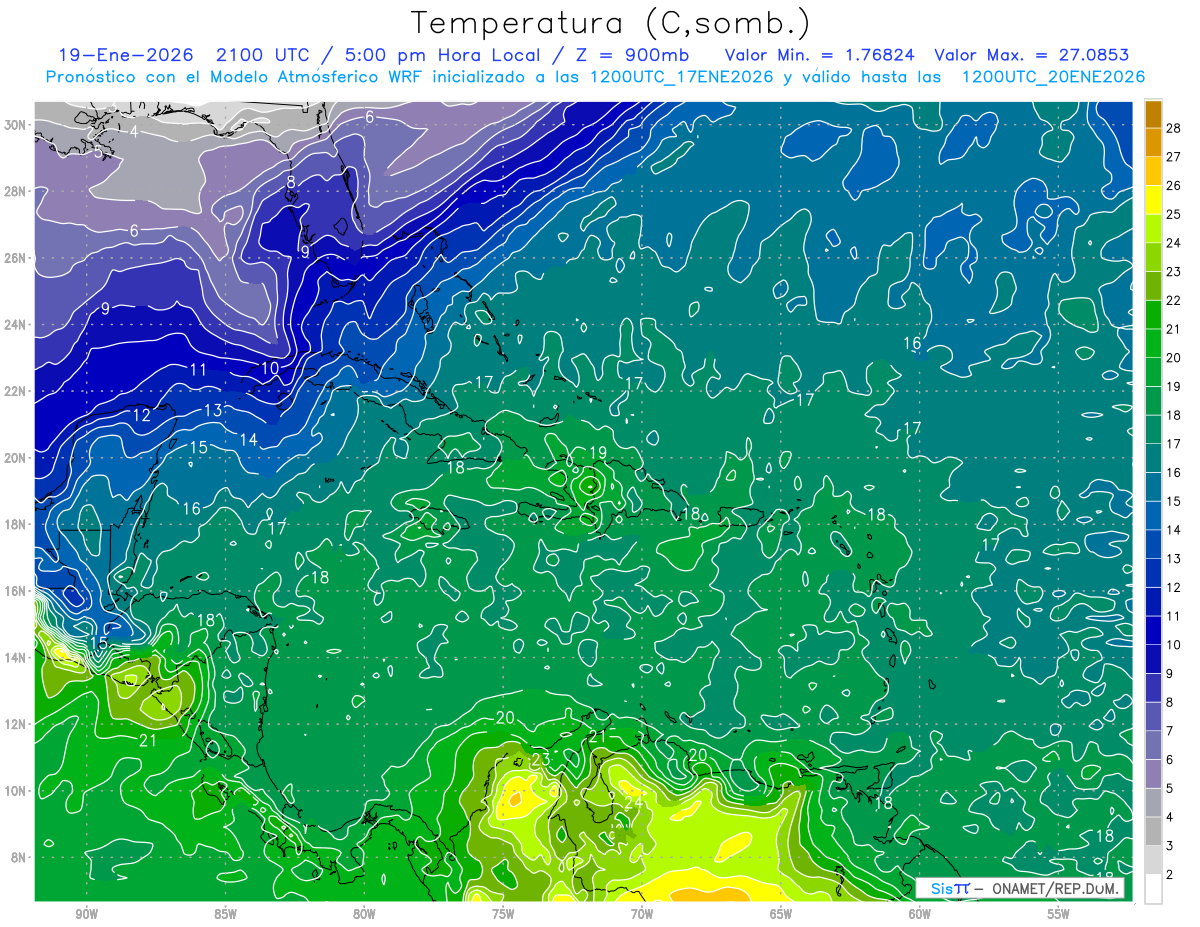Viewport: 1200px width, 927px height.
Task: Click the 18N latitude axis label
Action: tap(17, 524)
